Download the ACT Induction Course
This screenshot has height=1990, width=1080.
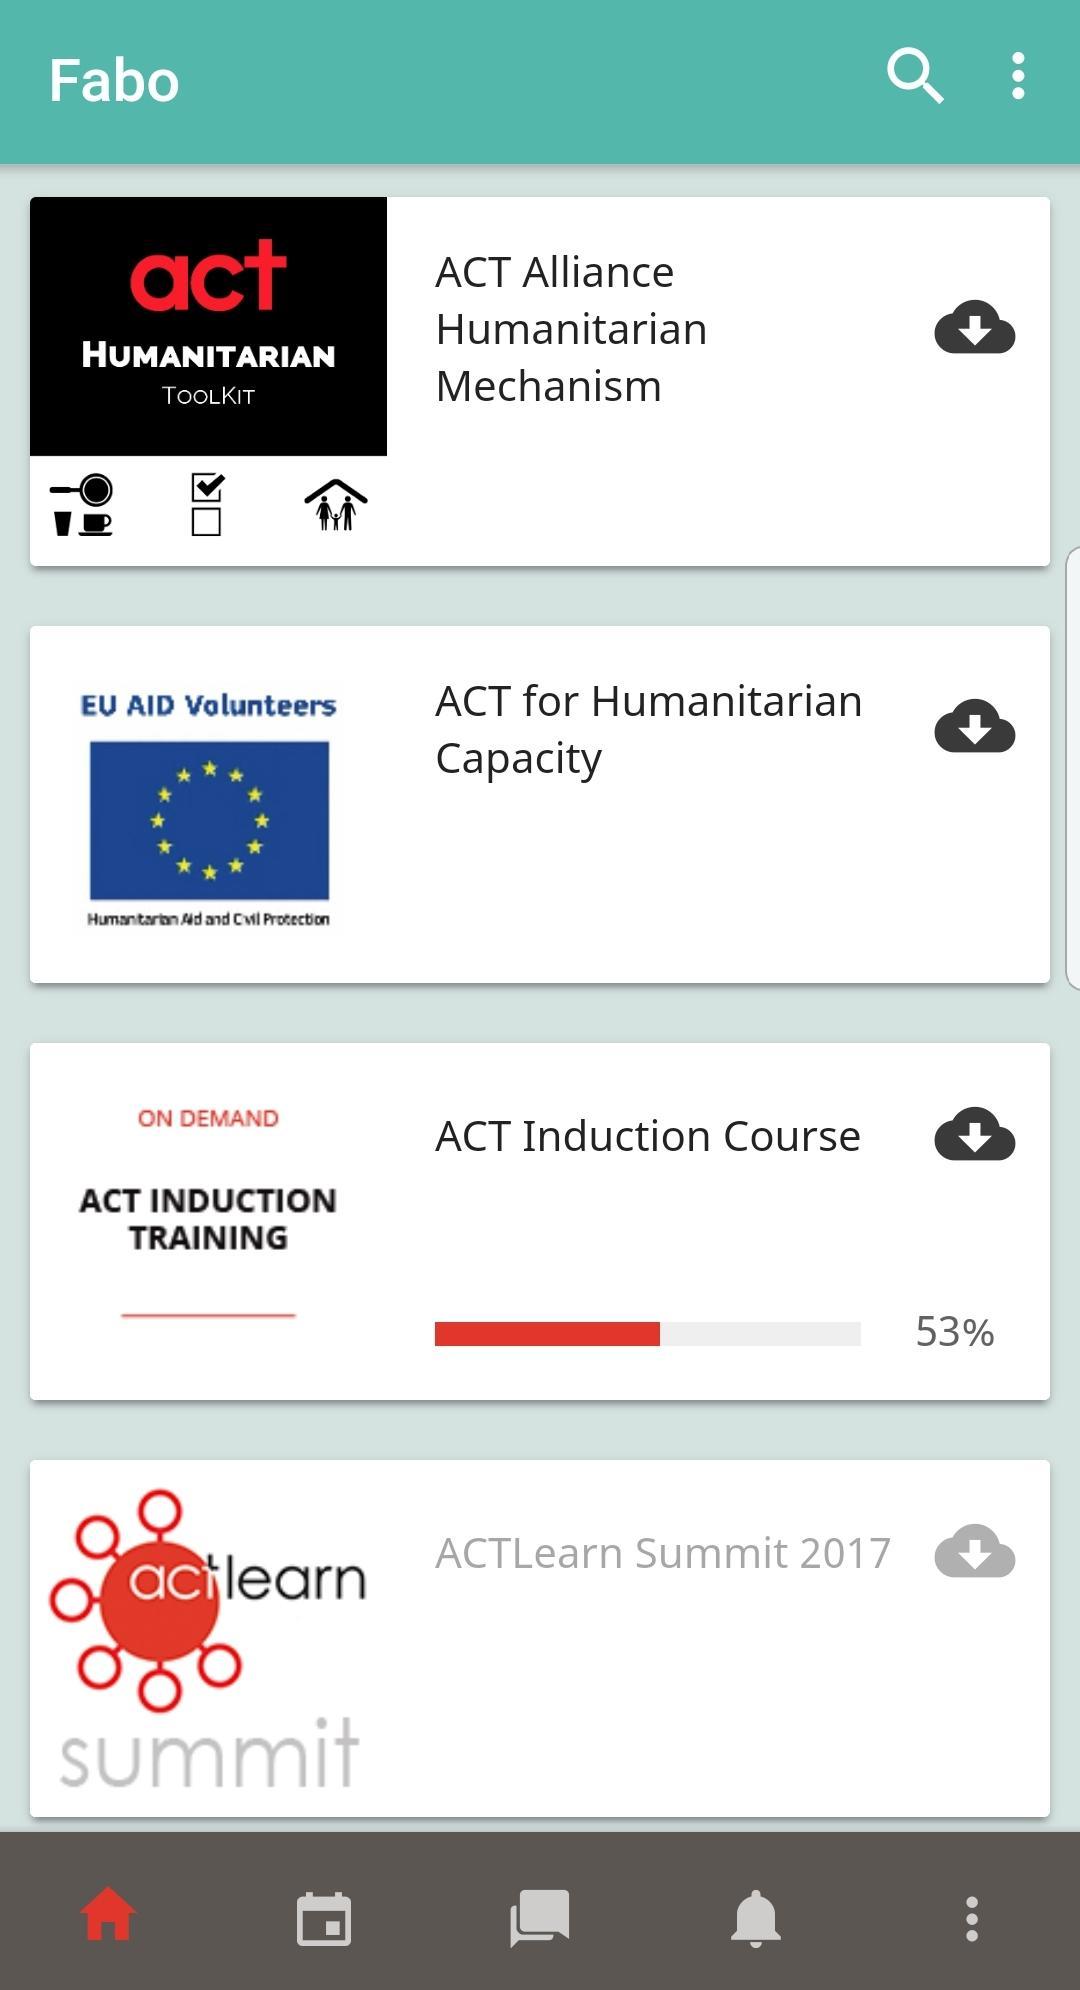pyautogui.click(x=975, y=1134)
